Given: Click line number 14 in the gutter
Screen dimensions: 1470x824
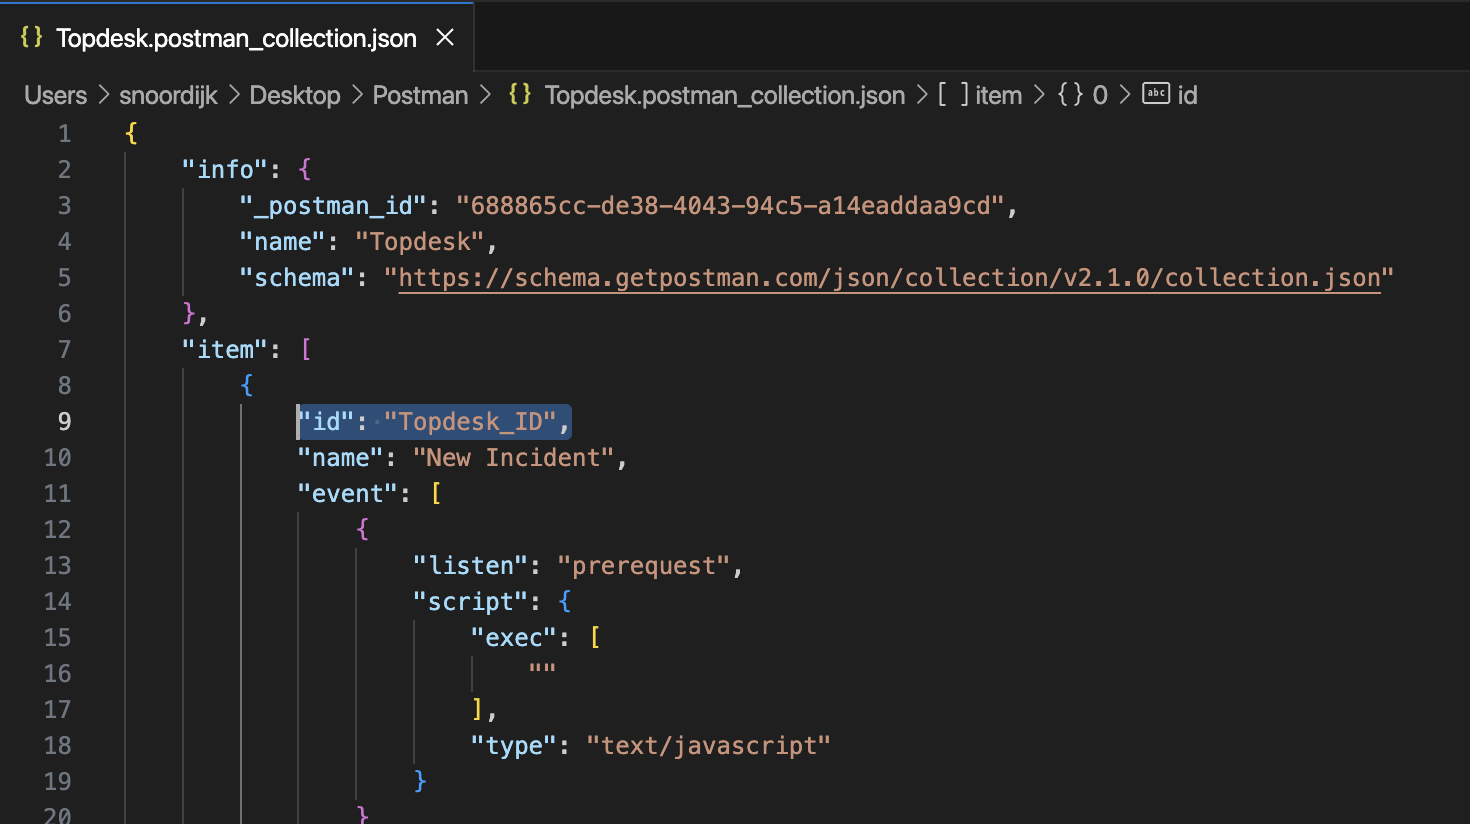Looking at the screenshot, I should [x=58, y=602].
